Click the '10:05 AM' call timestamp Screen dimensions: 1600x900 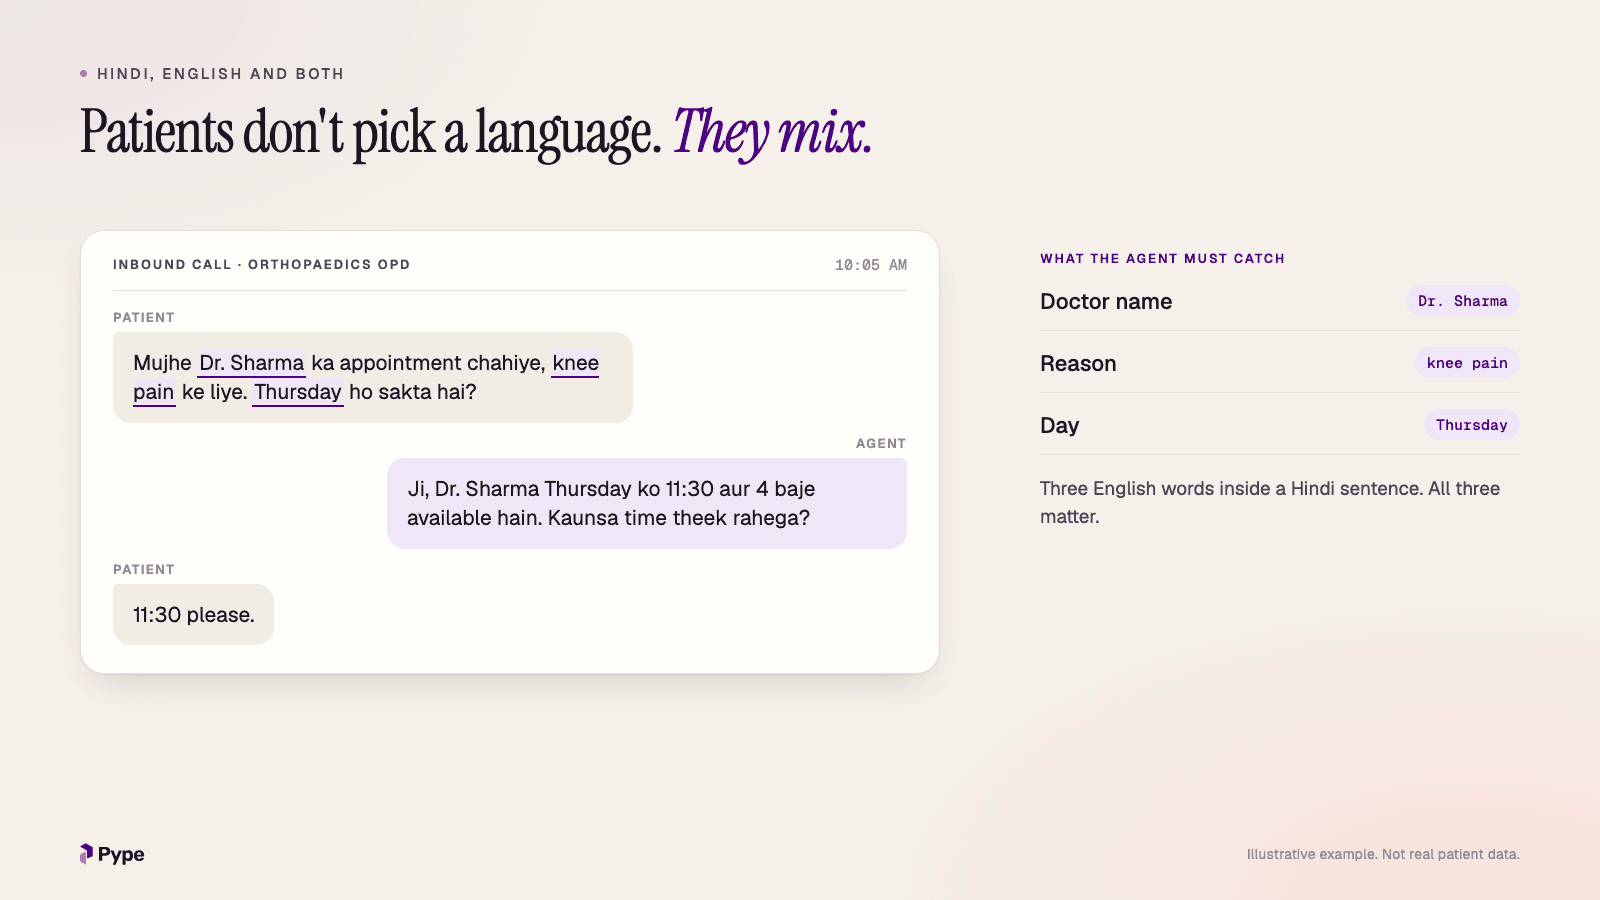tap(870, 265)
